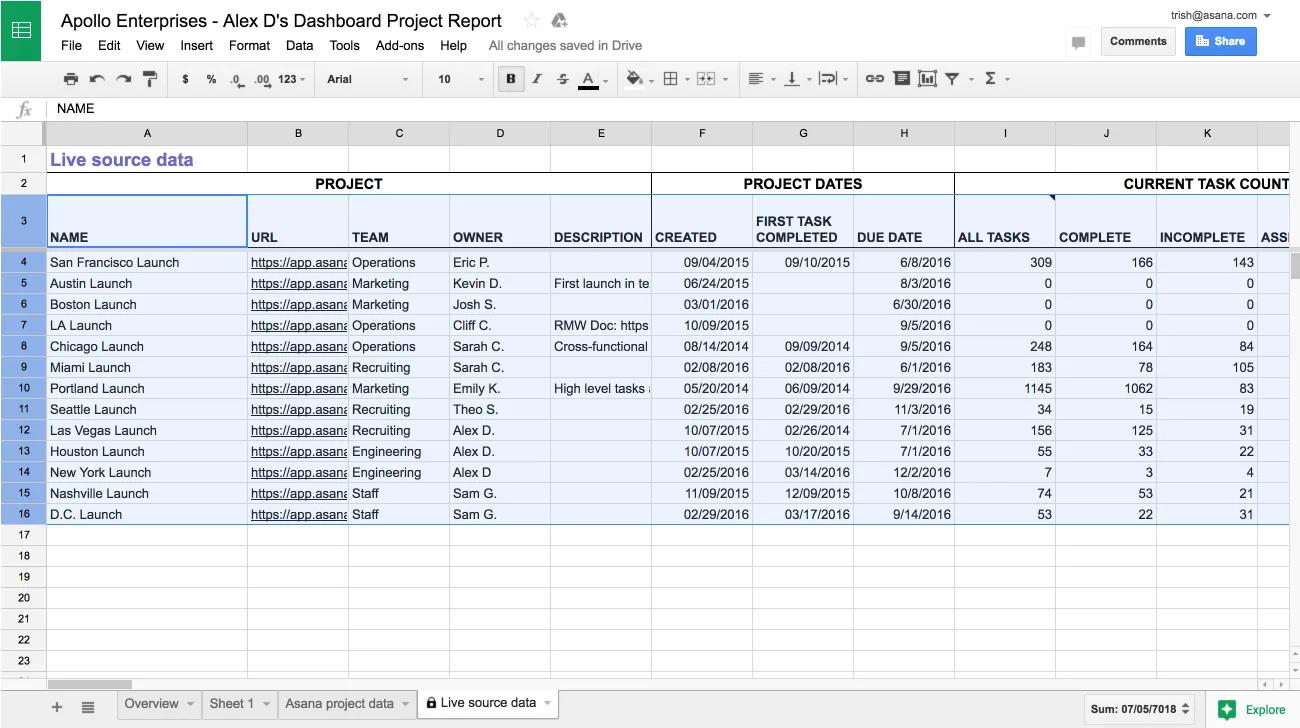Toggle strikethrough formatting
The image size is (1300, 728).
562,79
